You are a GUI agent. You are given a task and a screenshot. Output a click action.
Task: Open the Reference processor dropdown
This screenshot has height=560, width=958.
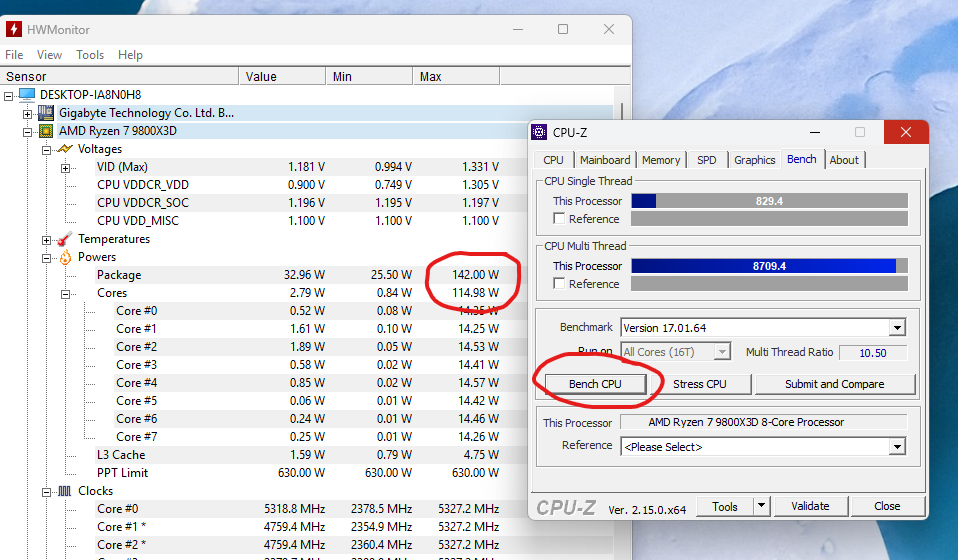[896, 447]
